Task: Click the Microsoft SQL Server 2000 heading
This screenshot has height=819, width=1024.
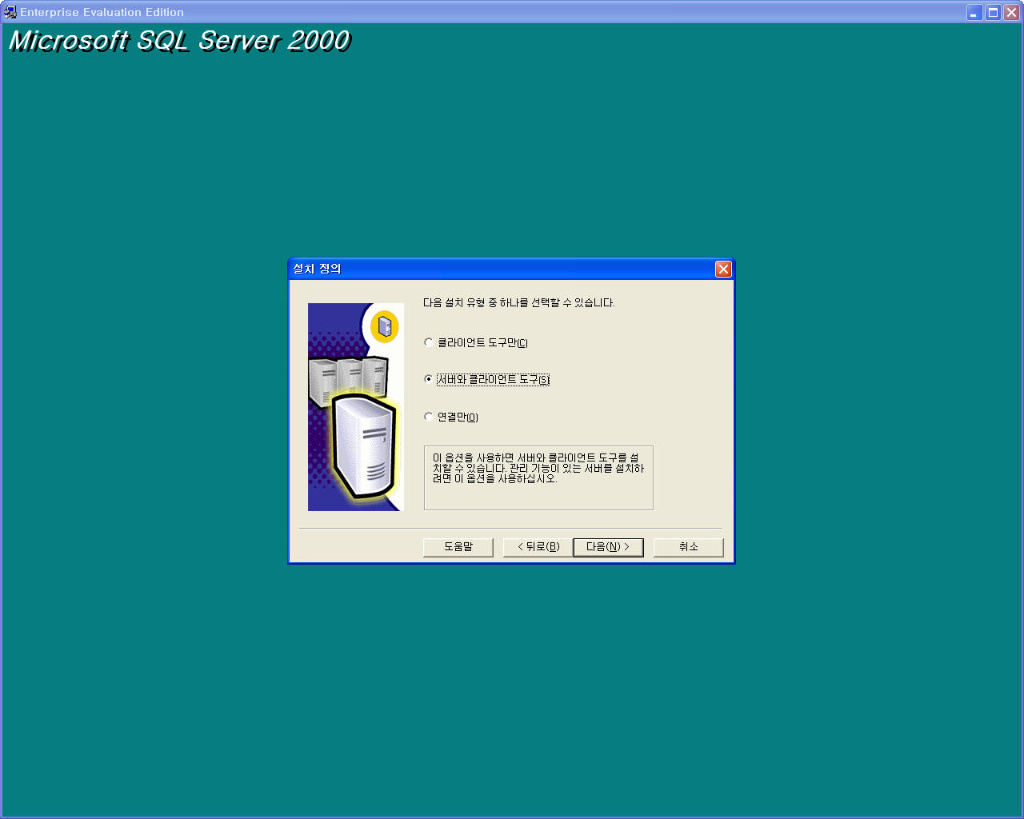Action: pyautogui.click(x=180, y=40)
